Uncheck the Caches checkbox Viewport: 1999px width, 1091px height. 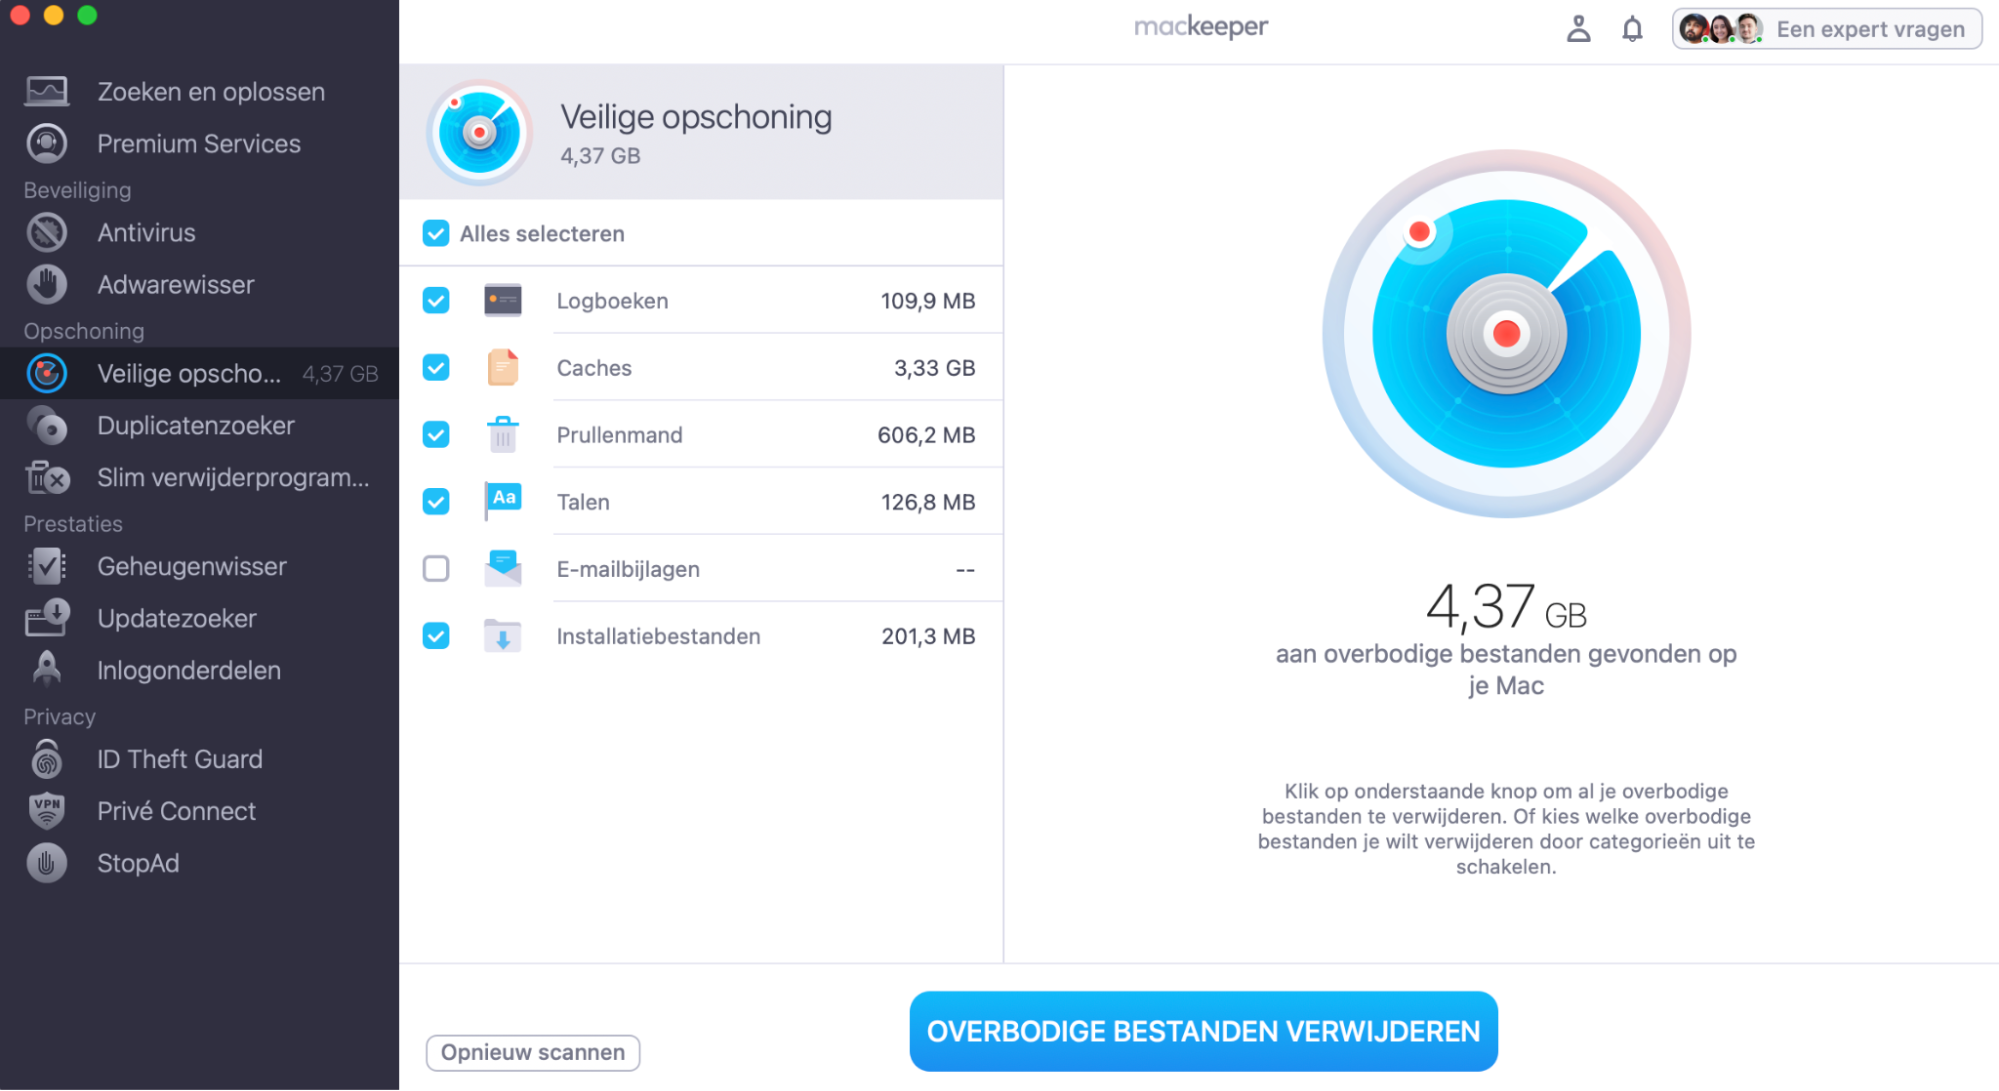point(436,368)
